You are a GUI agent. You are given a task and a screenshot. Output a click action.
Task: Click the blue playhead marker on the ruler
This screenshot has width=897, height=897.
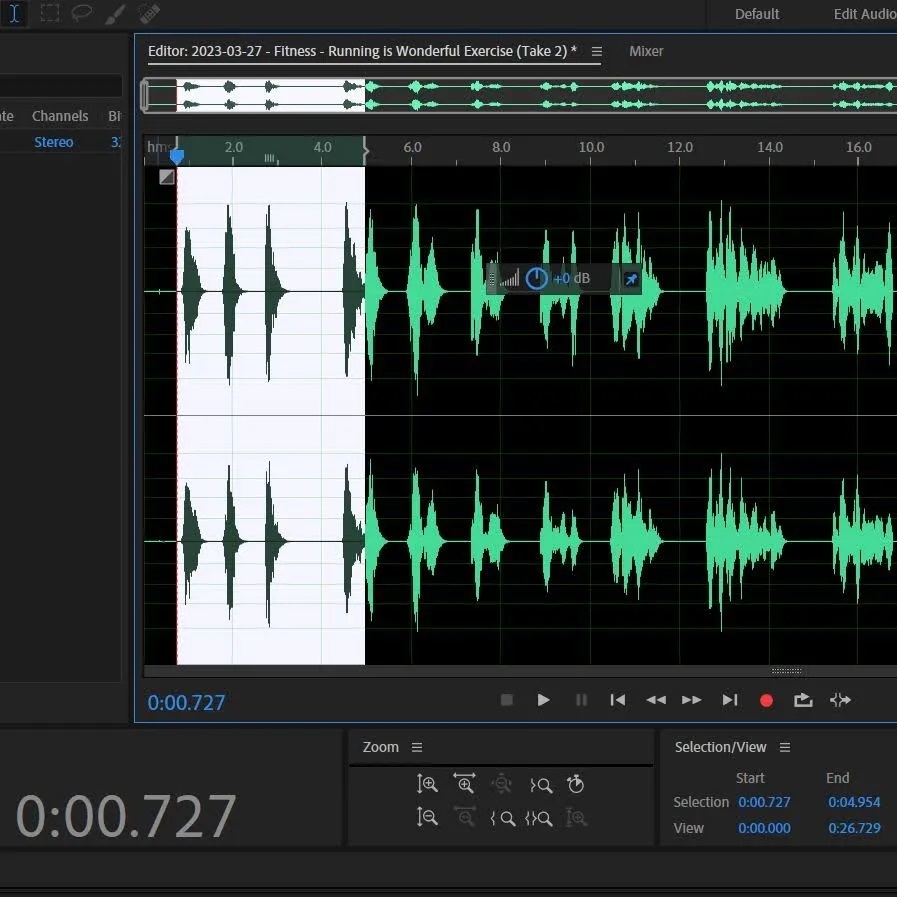177,156
